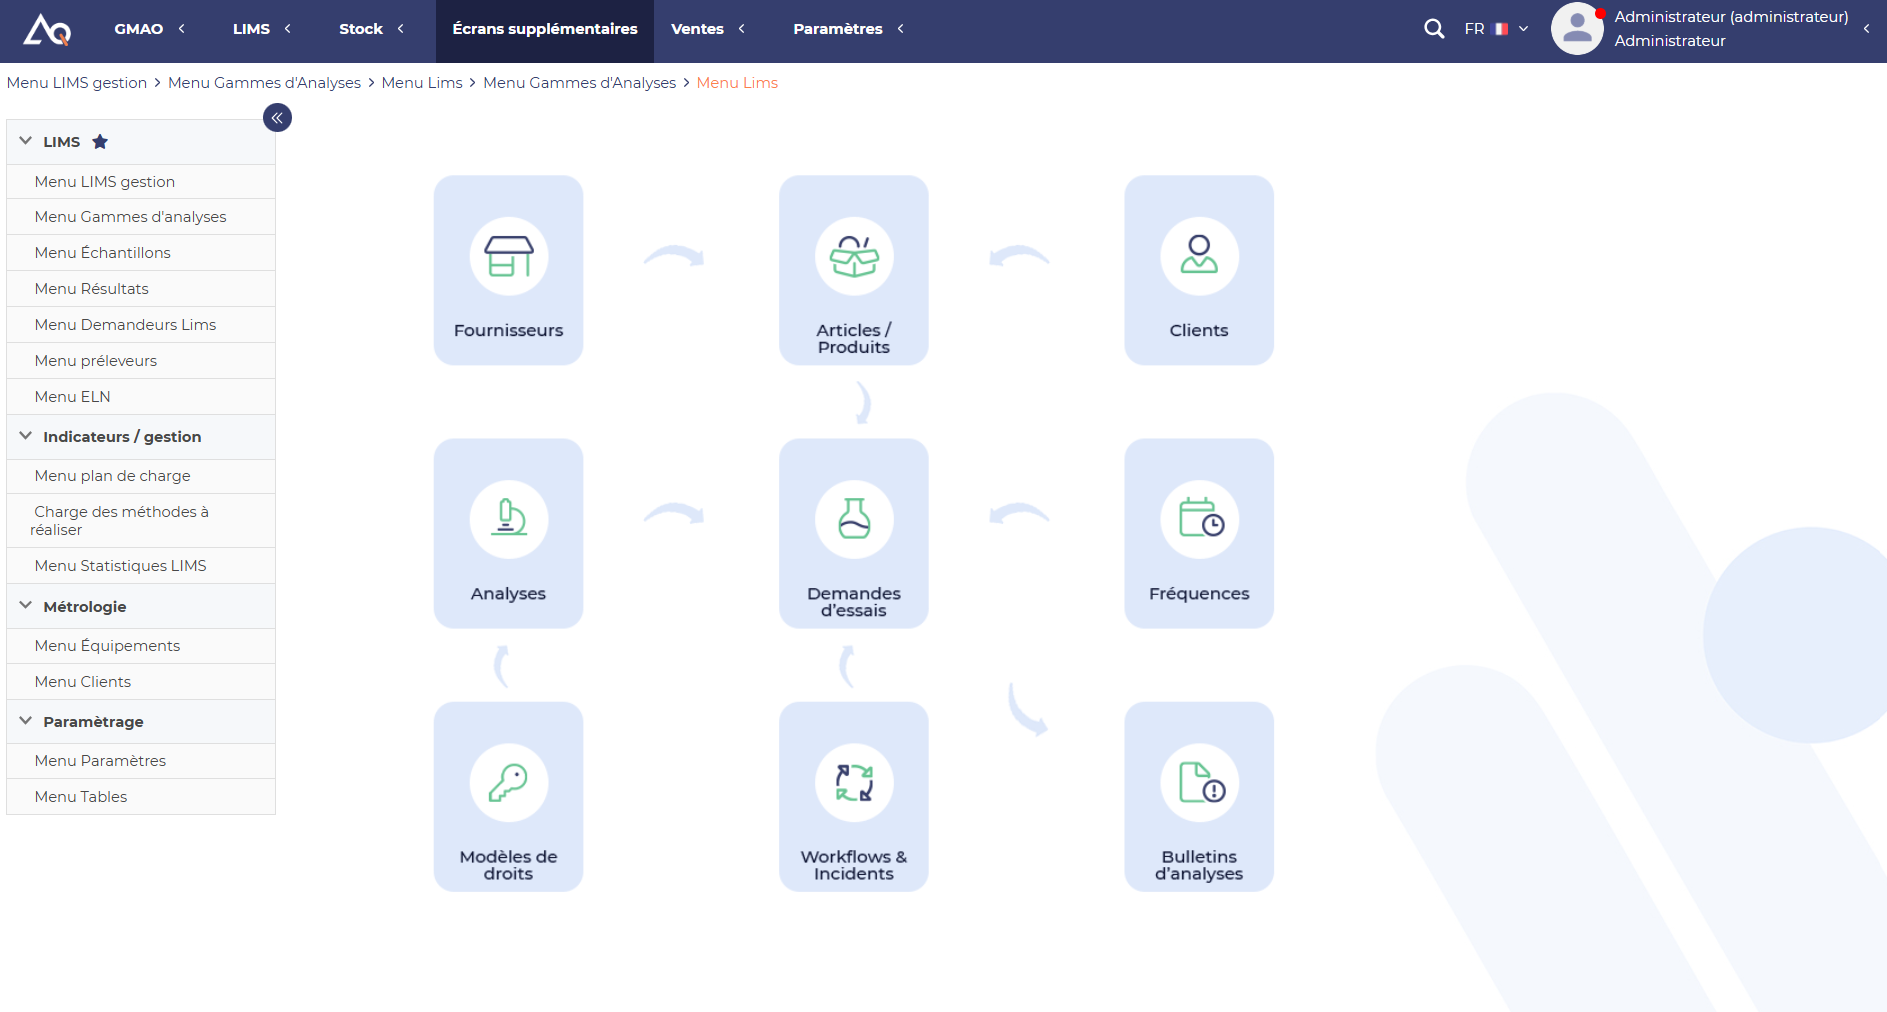Screen dimensions: 1887x1012
Task: Toggle the LIMS favorite star
Action: point(100,141)
